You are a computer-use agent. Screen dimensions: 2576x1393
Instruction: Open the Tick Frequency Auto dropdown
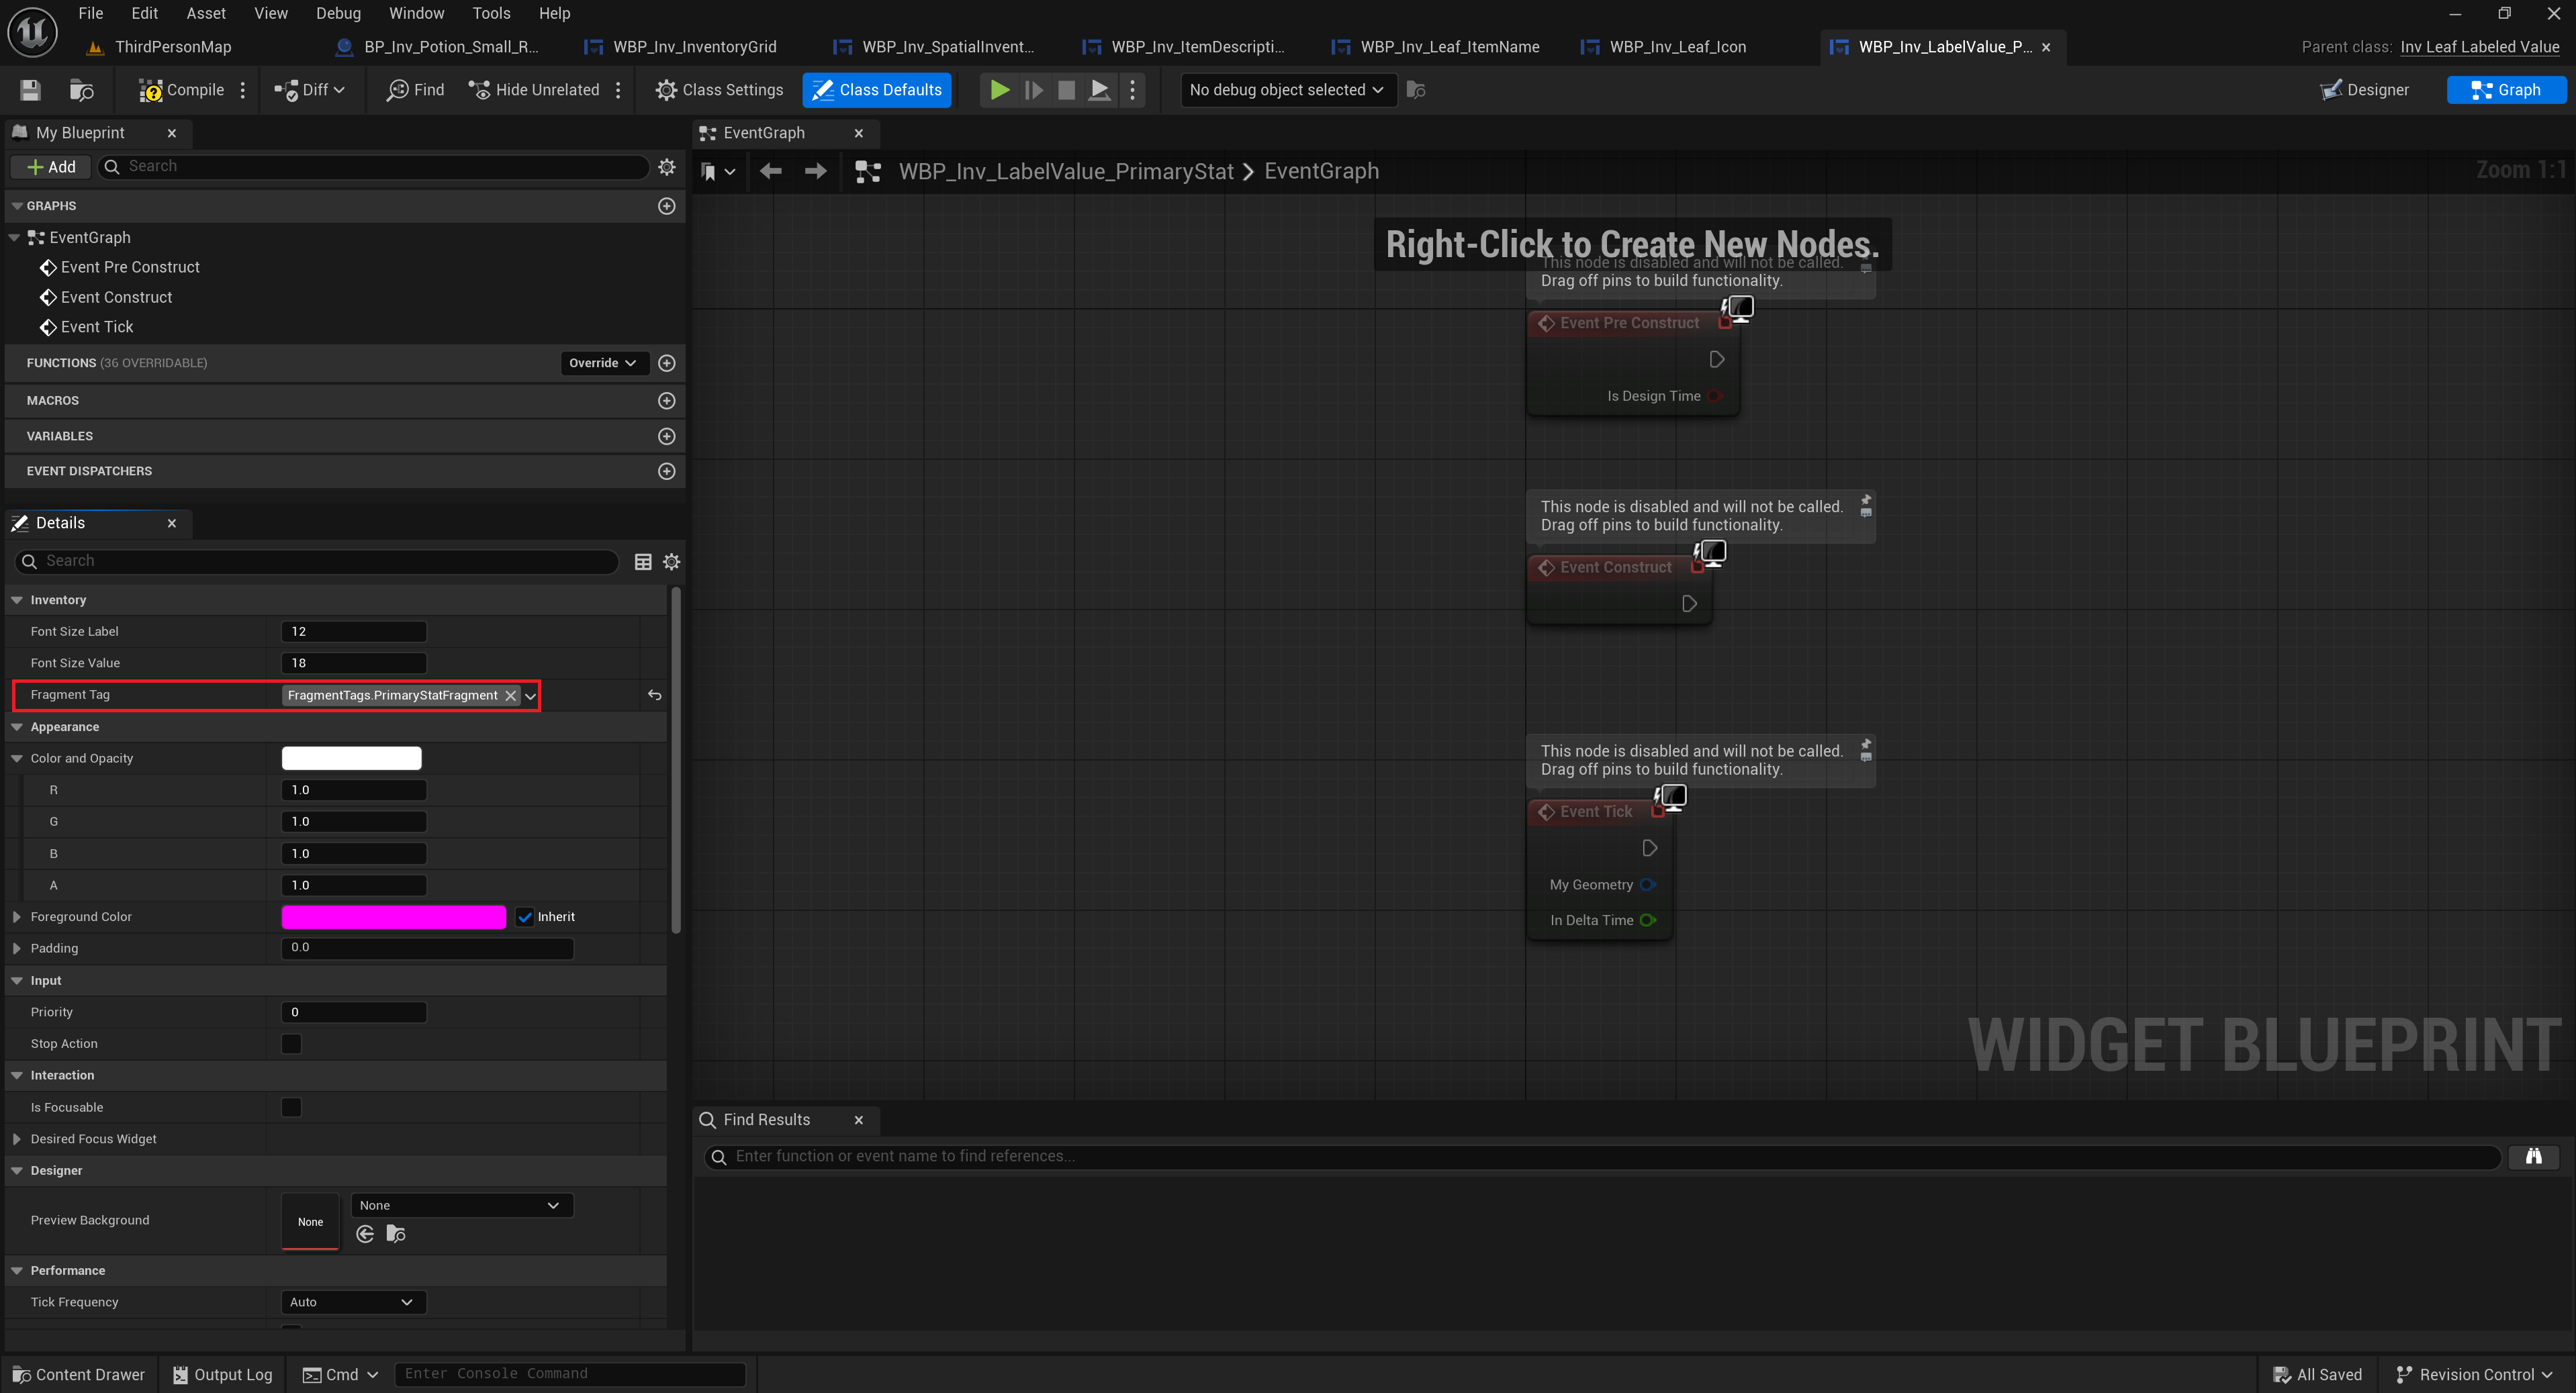coord(353,1302)
